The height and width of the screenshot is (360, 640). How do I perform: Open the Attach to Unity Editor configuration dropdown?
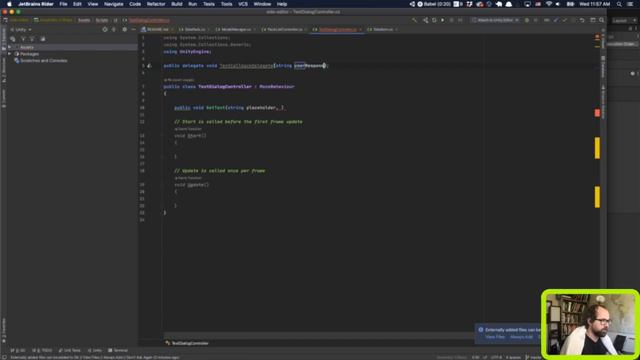click(x=495, y=20)
